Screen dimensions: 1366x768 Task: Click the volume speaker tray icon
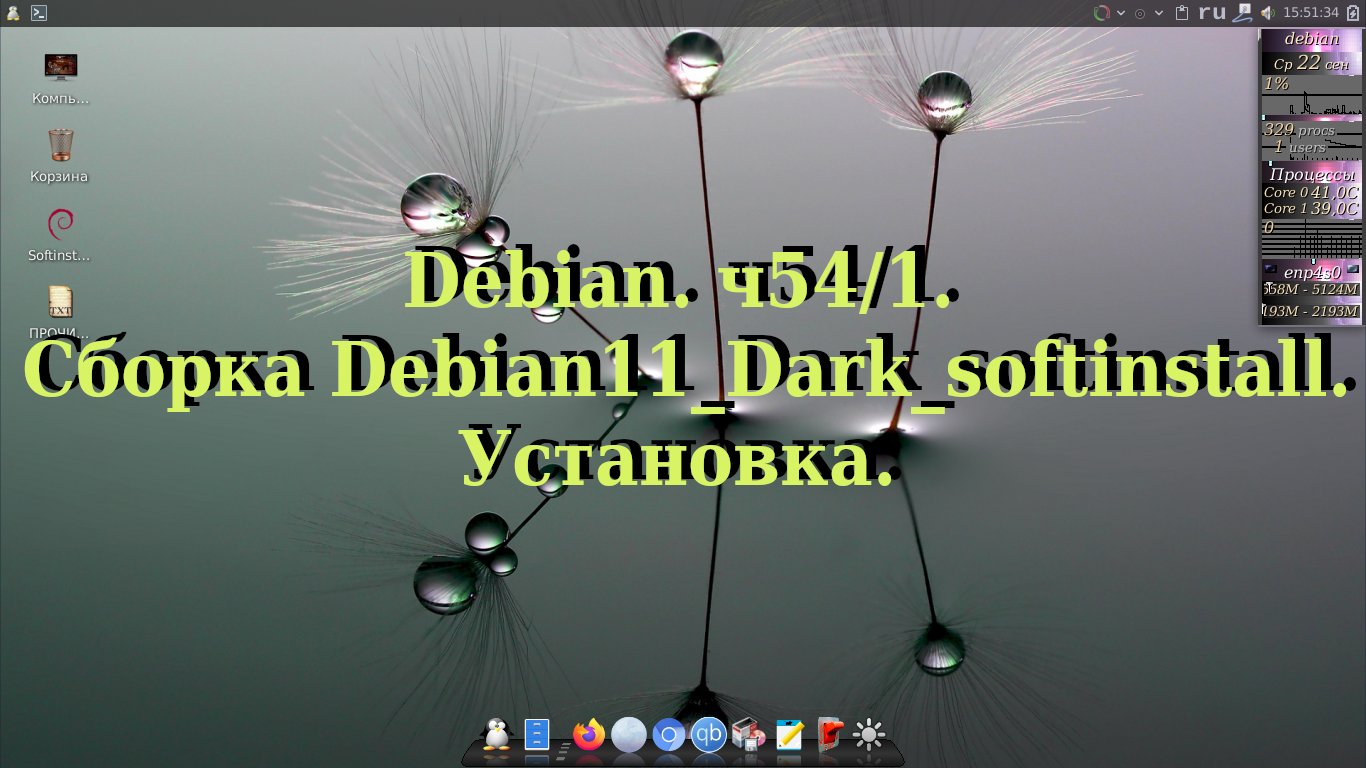(x=1267, y=13)
